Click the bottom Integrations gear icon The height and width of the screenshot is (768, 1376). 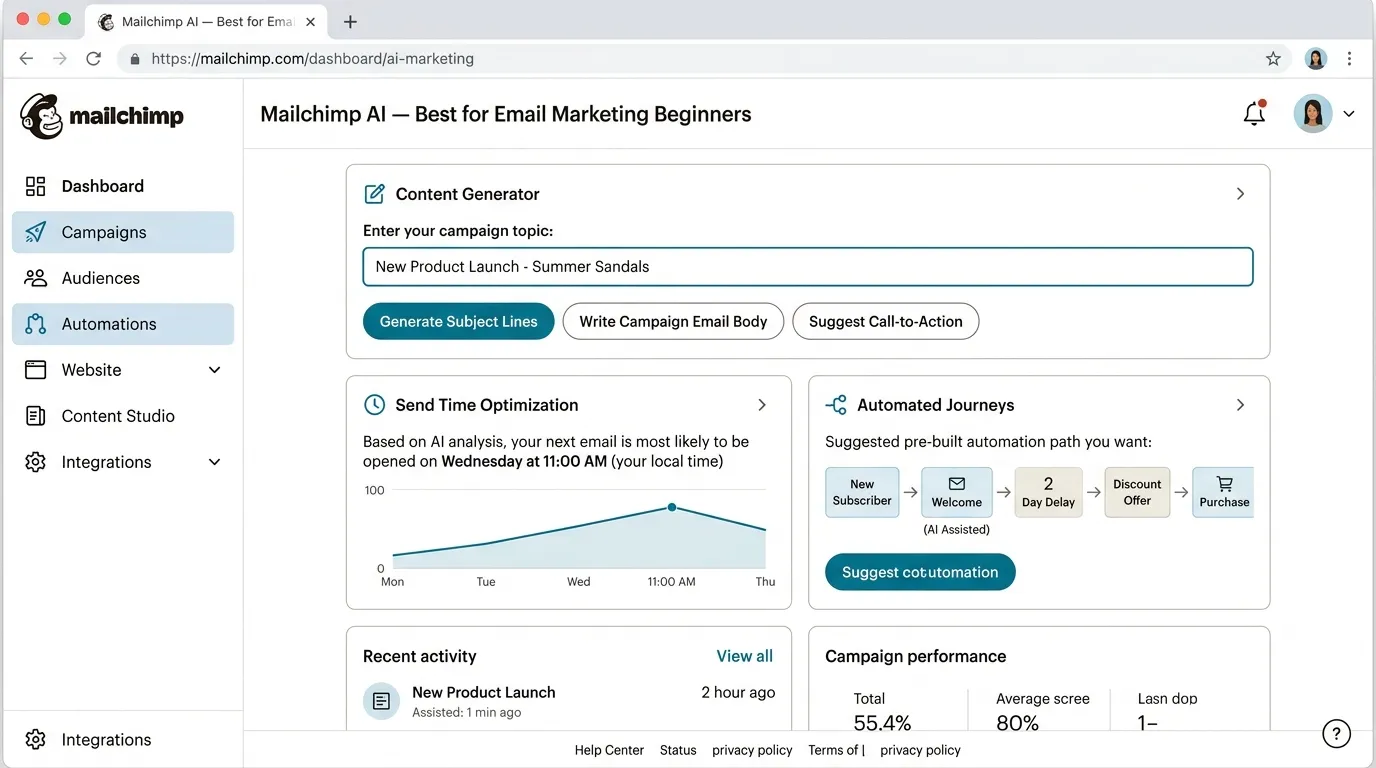click(36, 740)
